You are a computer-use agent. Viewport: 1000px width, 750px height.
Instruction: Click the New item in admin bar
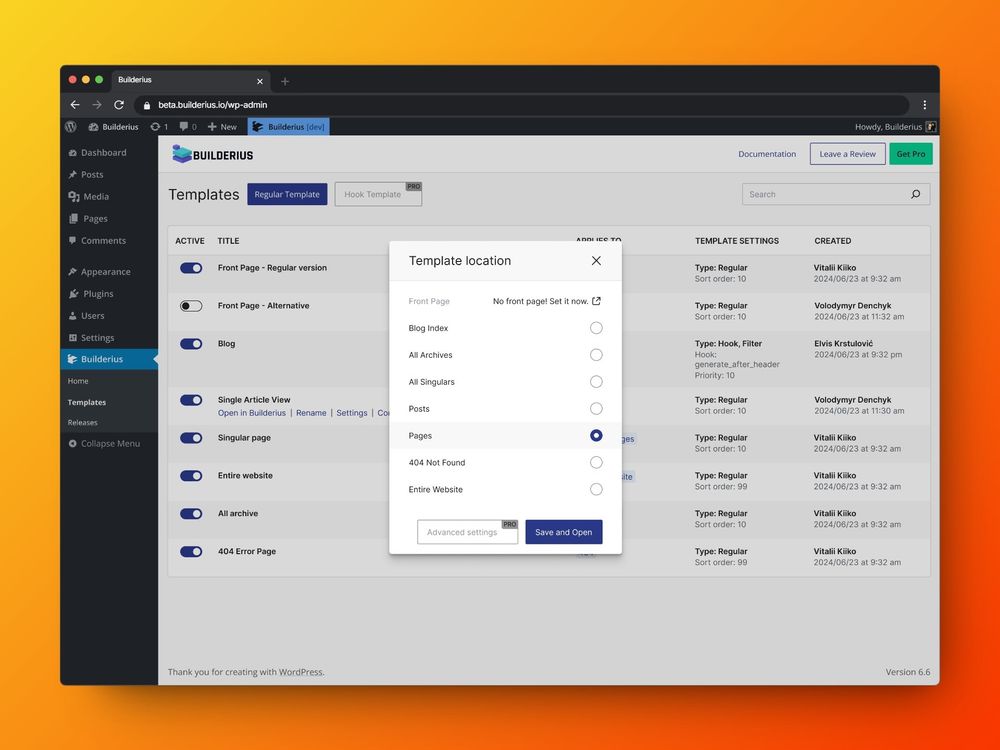[222, 126]
